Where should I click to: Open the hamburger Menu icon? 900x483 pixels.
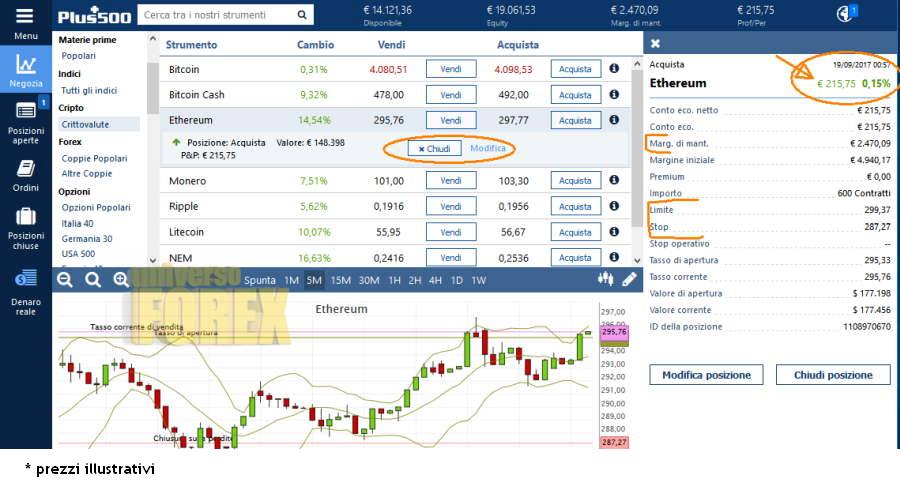[x=25, y=17]
